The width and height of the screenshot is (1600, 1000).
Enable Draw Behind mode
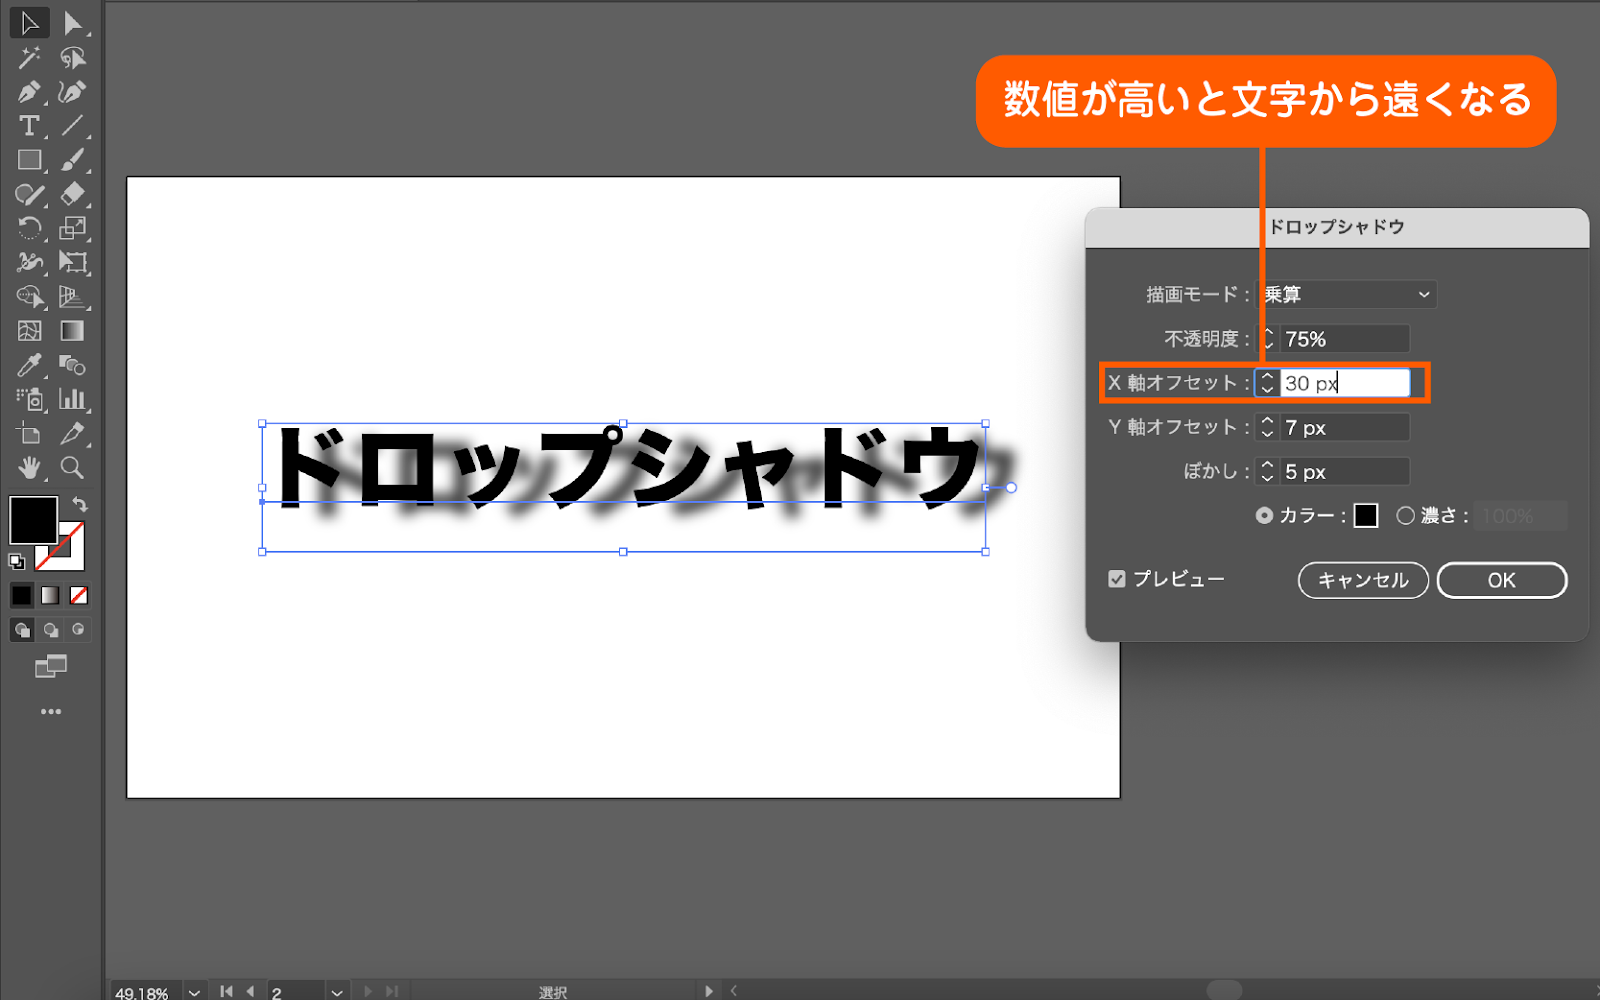click(50, 630)
